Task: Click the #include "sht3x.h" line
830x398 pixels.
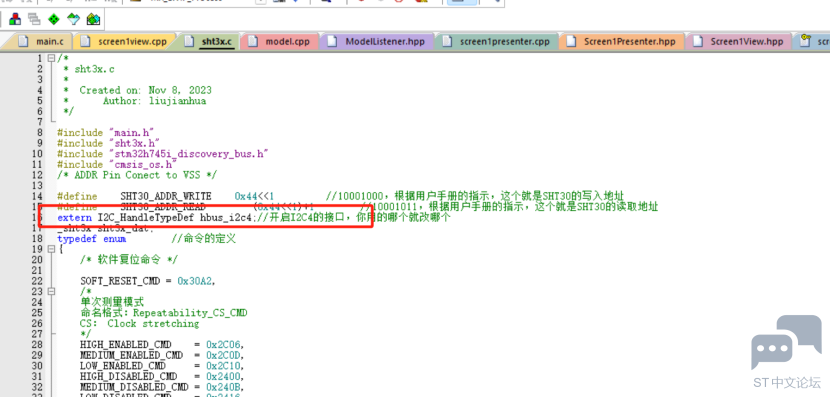Action: point(108,143)
